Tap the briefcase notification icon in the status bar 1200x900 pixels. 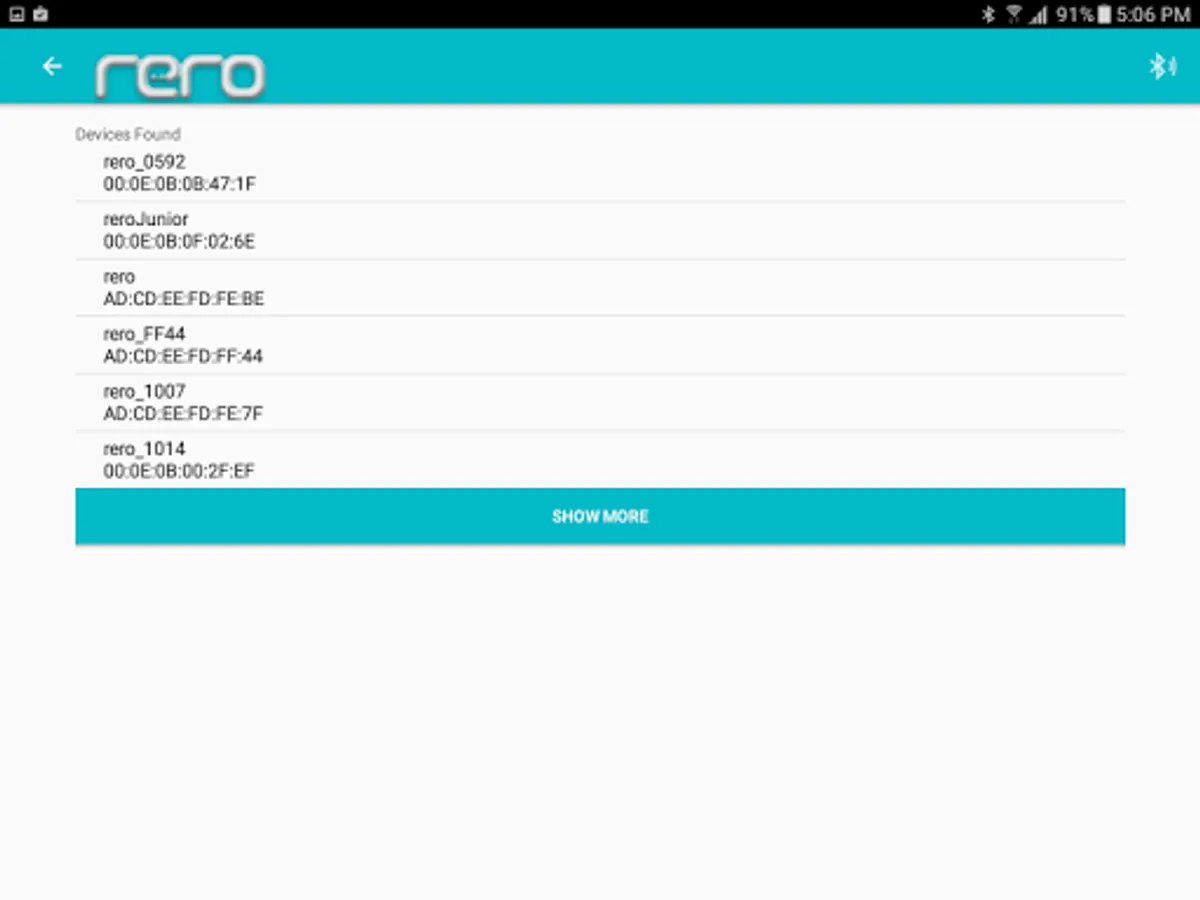(41, 14)
